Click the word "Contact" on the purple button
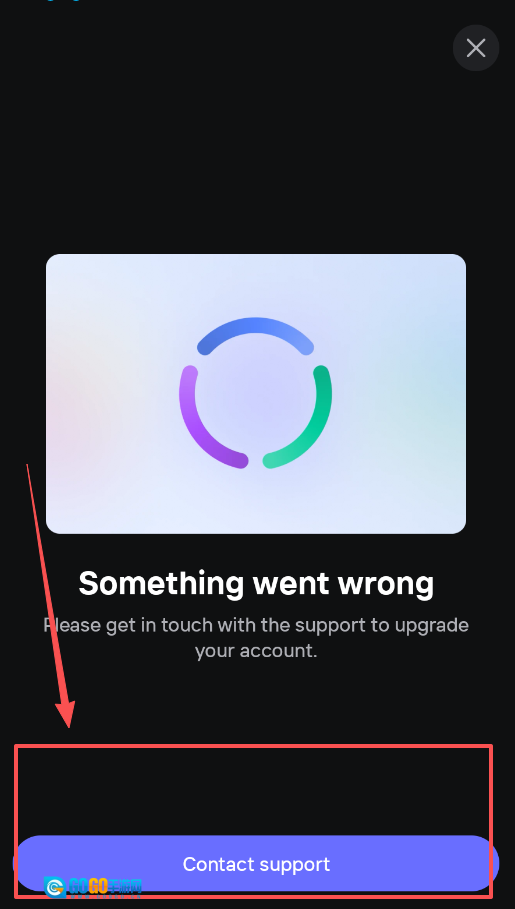515x909 pixels. coord(218,864)
